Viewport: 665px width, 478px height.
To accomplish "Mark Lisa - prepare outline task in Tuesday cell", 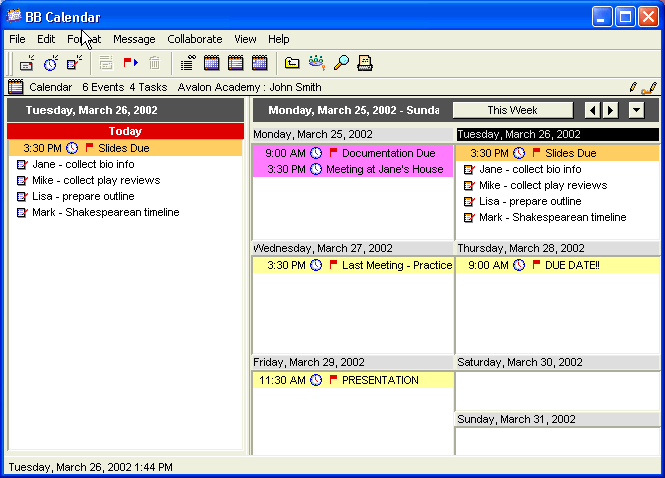I will [x=469, y=201].
